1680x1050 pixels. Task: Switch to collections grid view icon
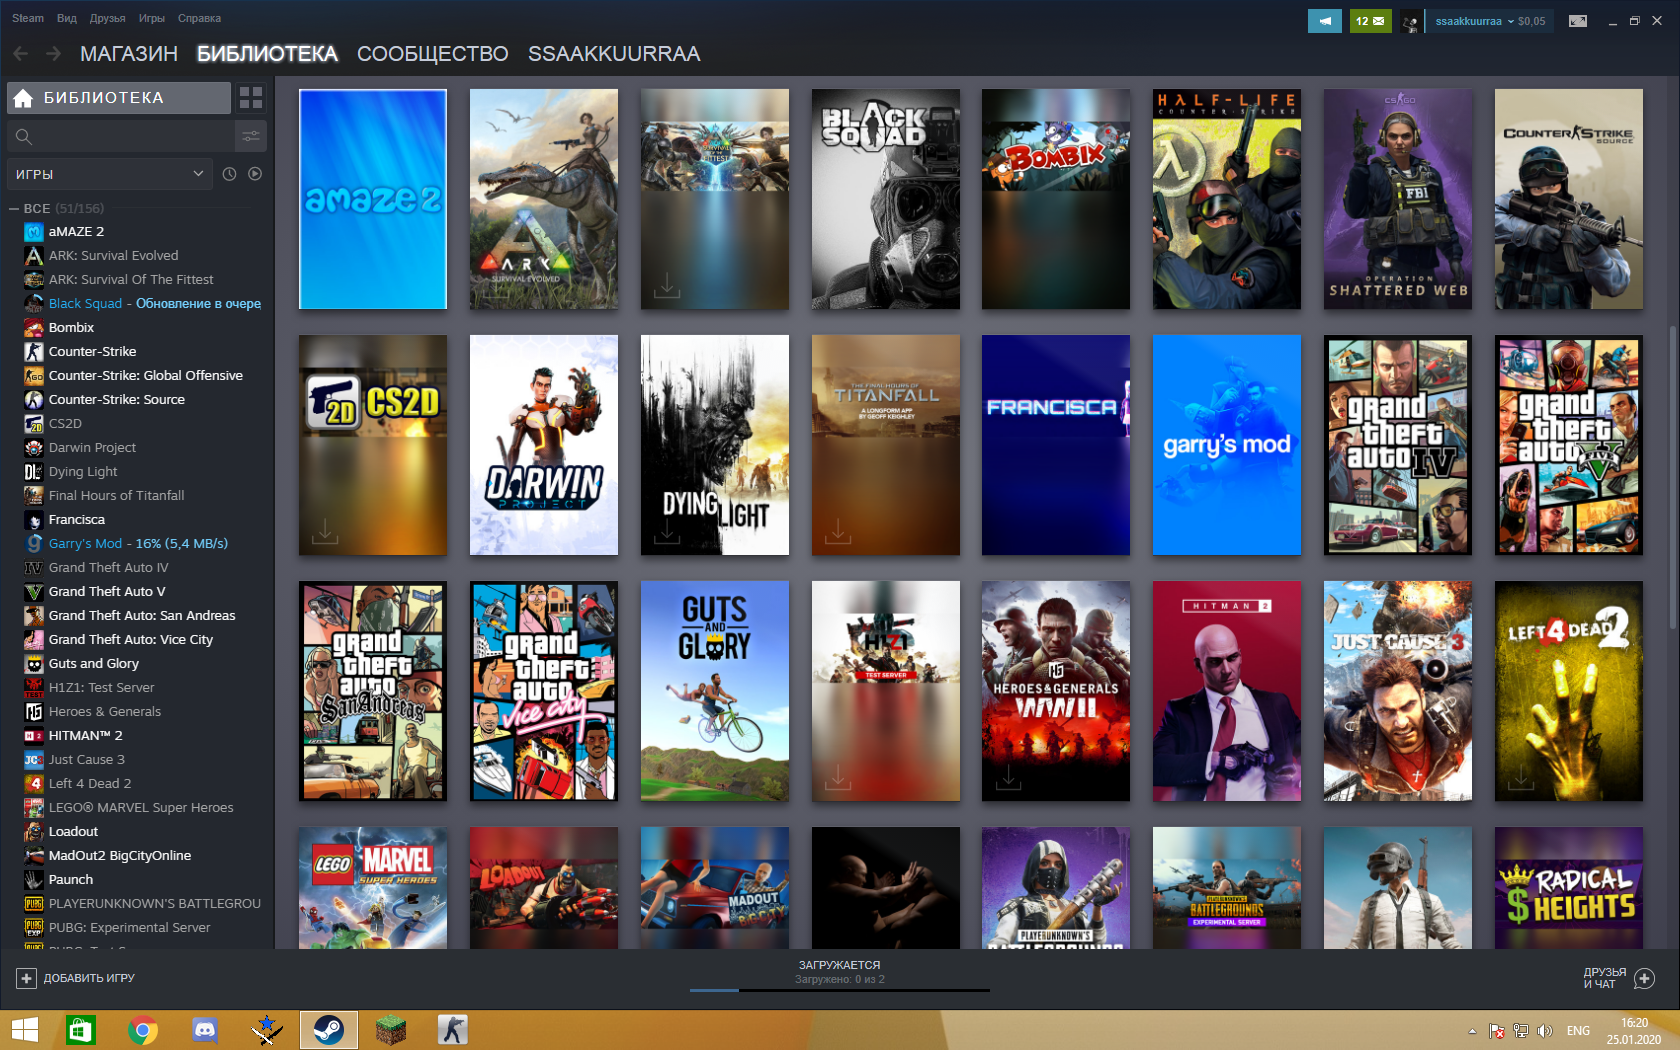251,97
